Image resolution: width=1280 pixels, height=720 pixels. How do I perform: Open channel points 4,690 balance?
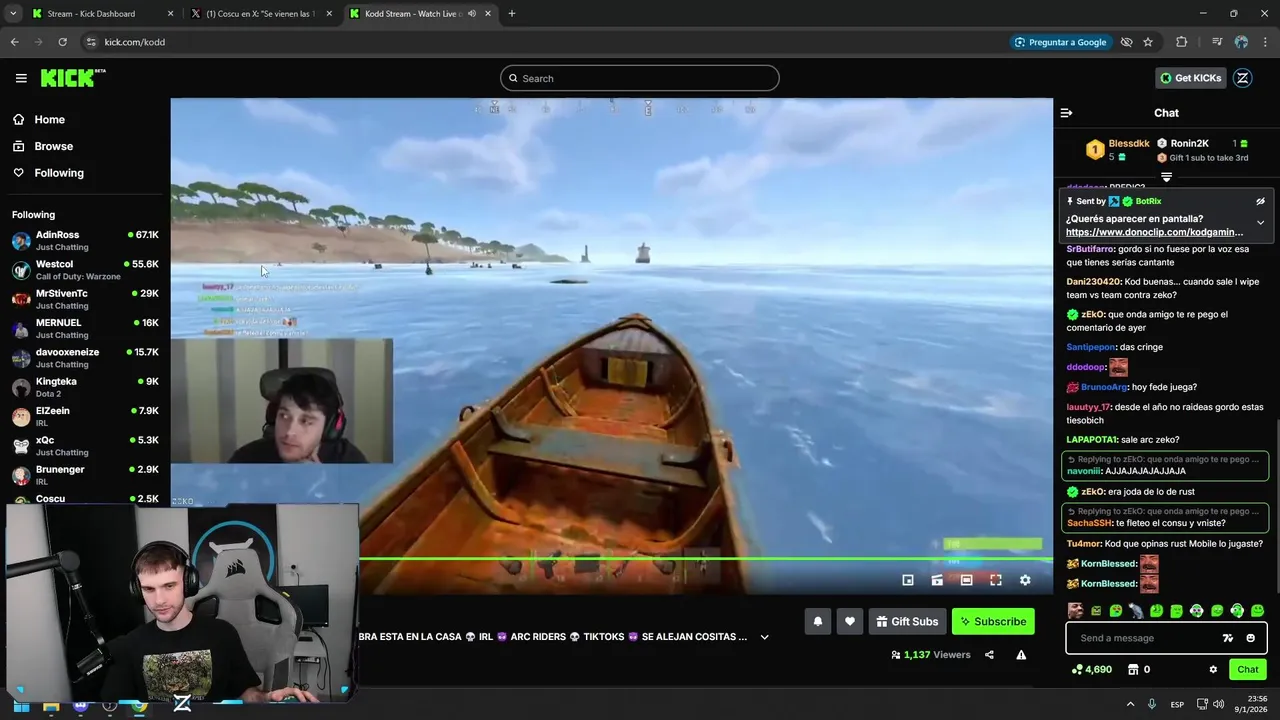click(1091, 669)
